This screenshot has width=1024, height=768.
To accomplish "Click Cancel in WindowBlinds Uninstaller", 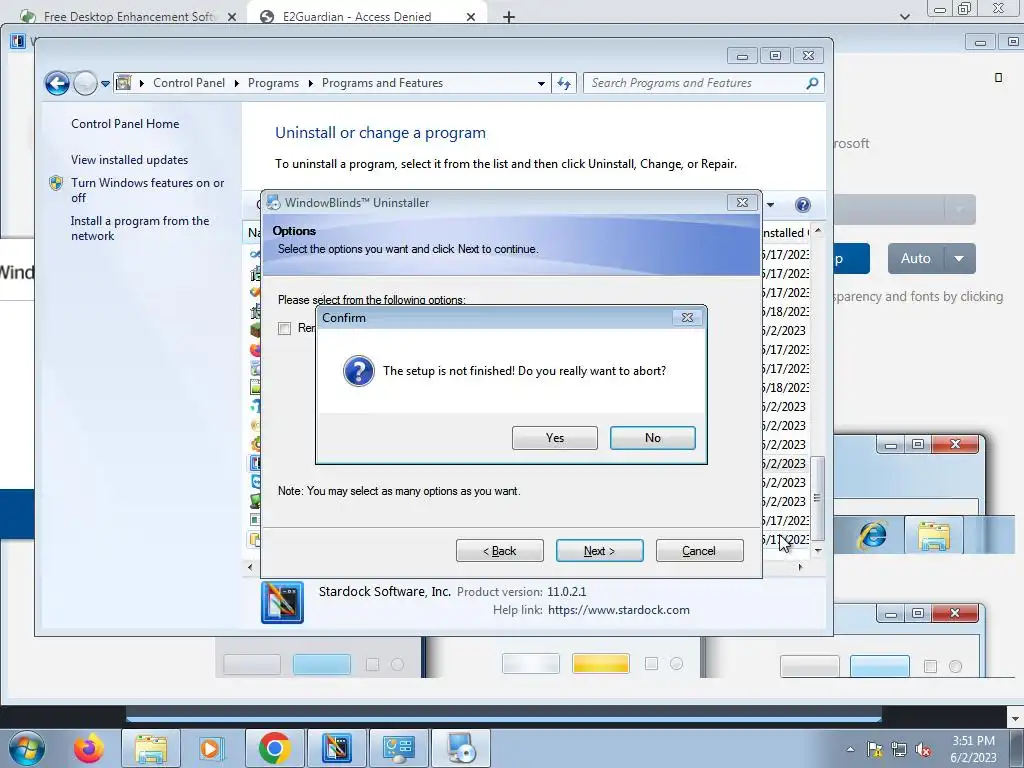I will pyautogui.click(x=699, y=551).
